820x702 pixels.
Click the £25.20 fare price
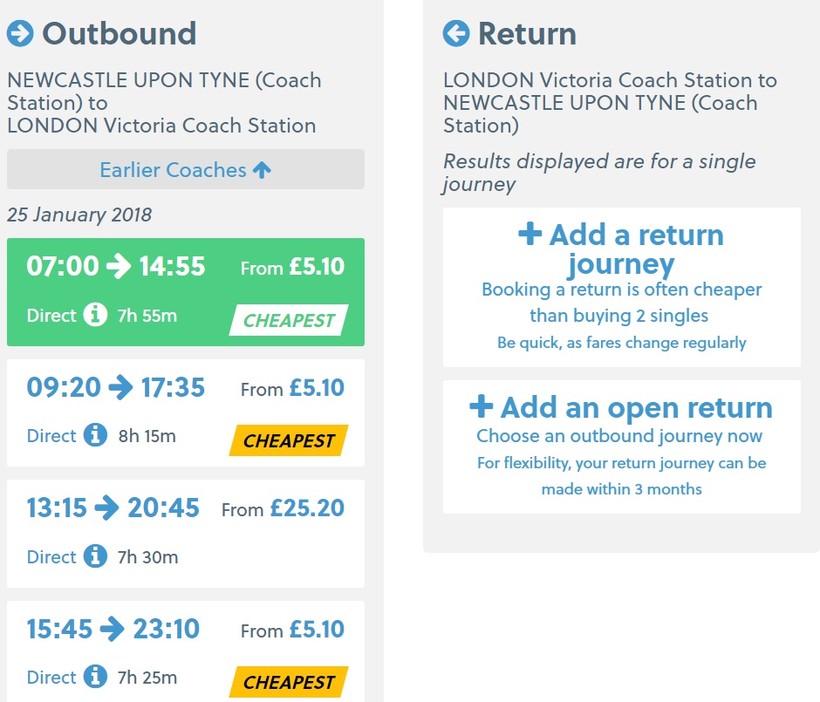tap(306, 509)
